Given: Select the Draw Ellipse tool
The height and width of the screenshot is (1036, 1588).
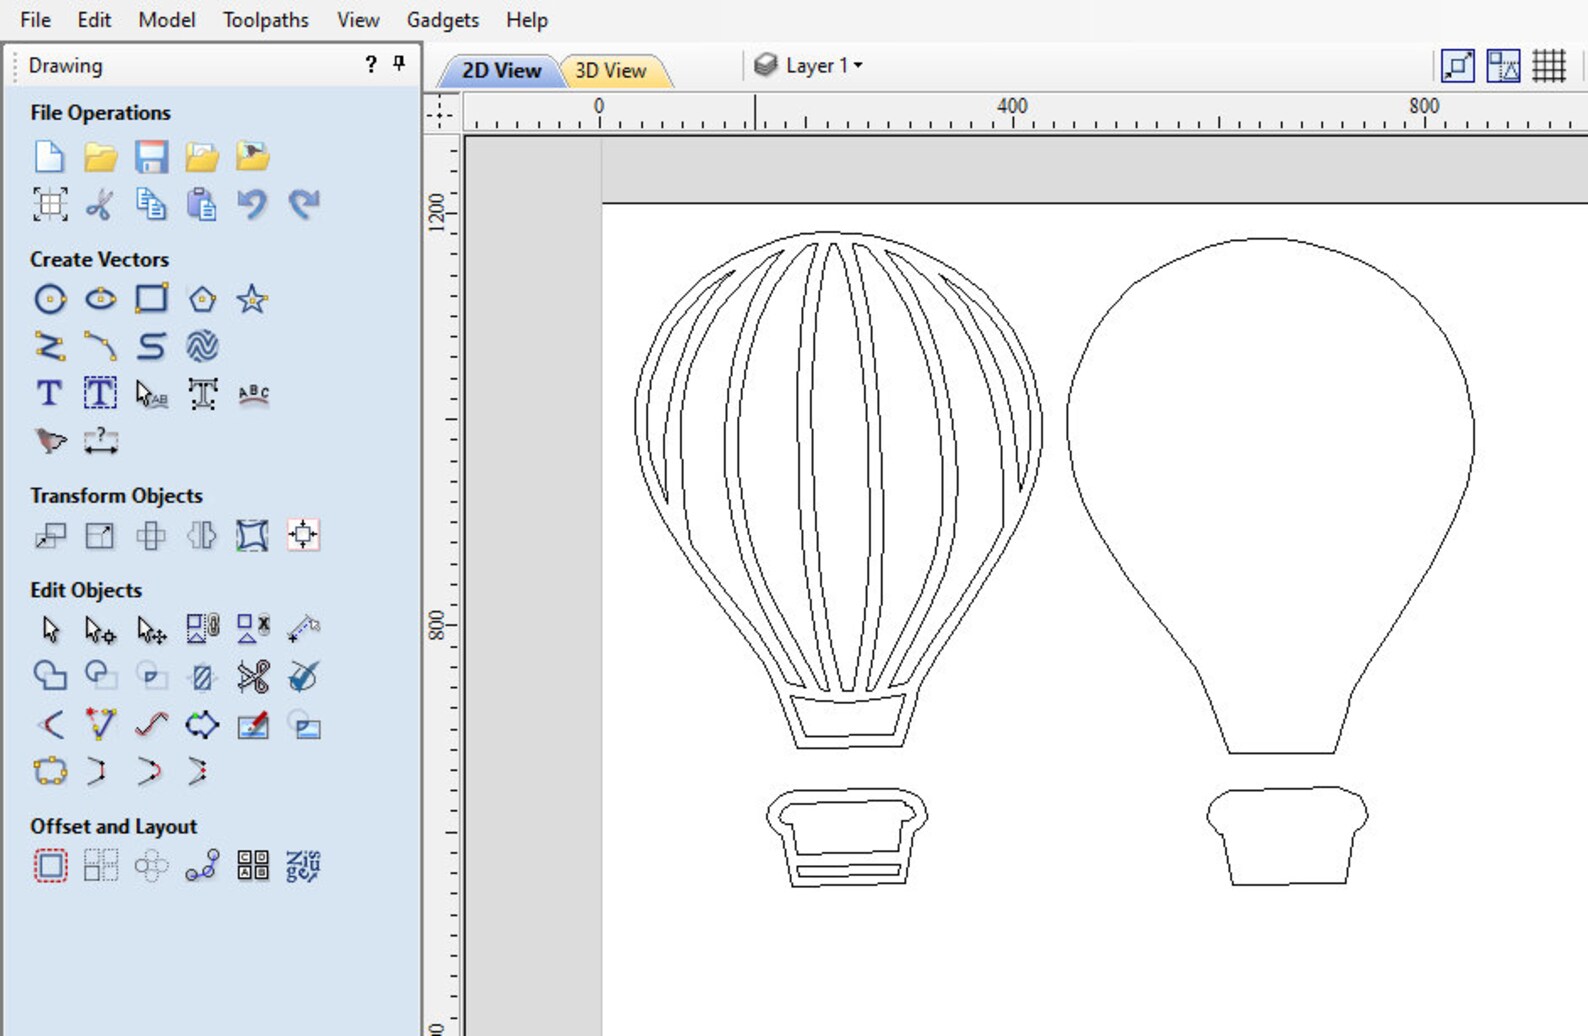Looking at the screenshot, I should pos(100,299).
